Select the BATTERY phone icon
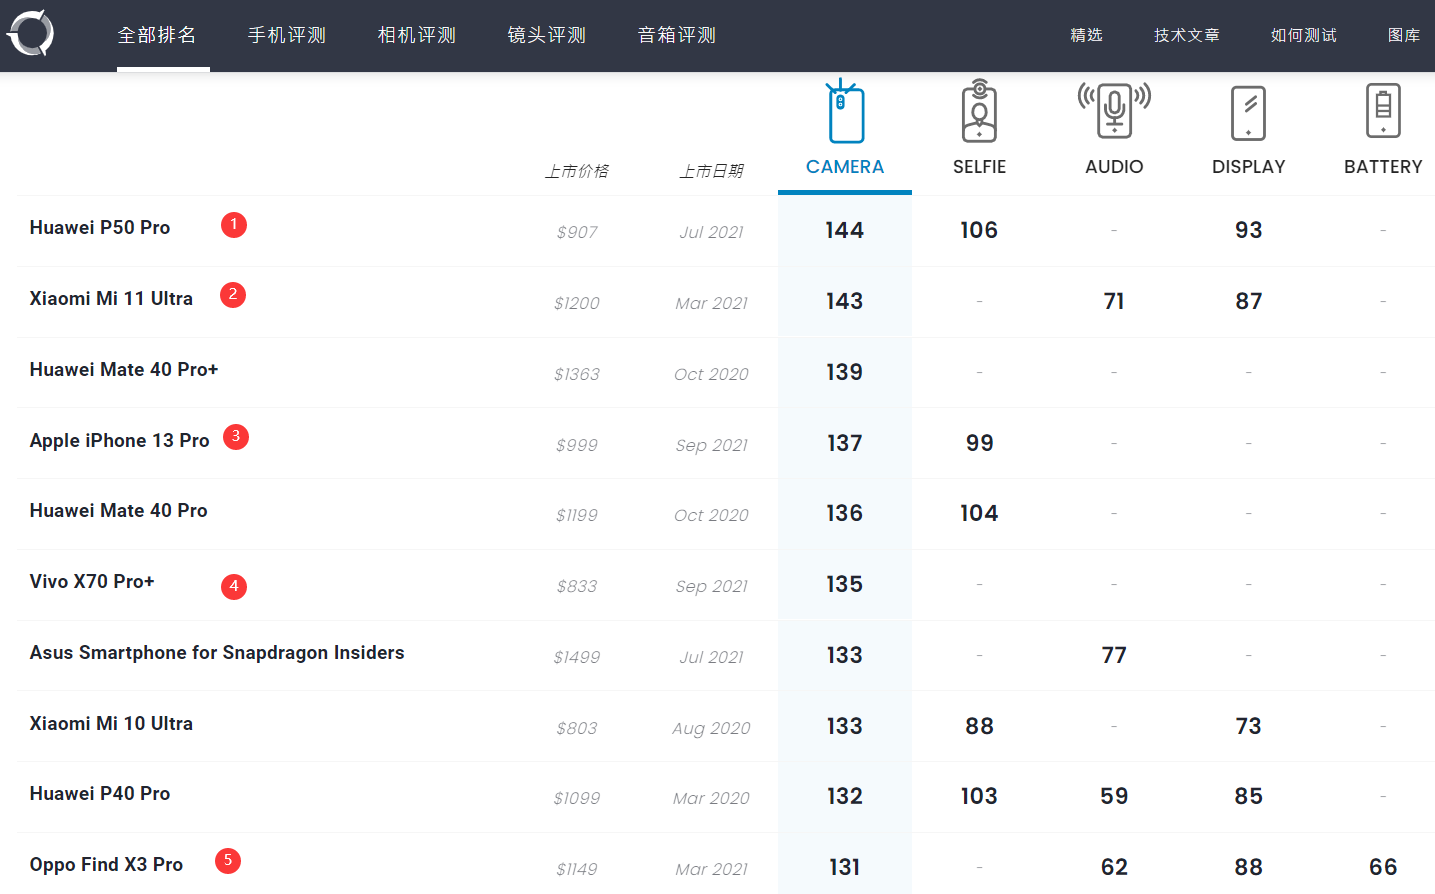Image resolution: width=1435 pixels, height=894 pixels. (1383, 110)
